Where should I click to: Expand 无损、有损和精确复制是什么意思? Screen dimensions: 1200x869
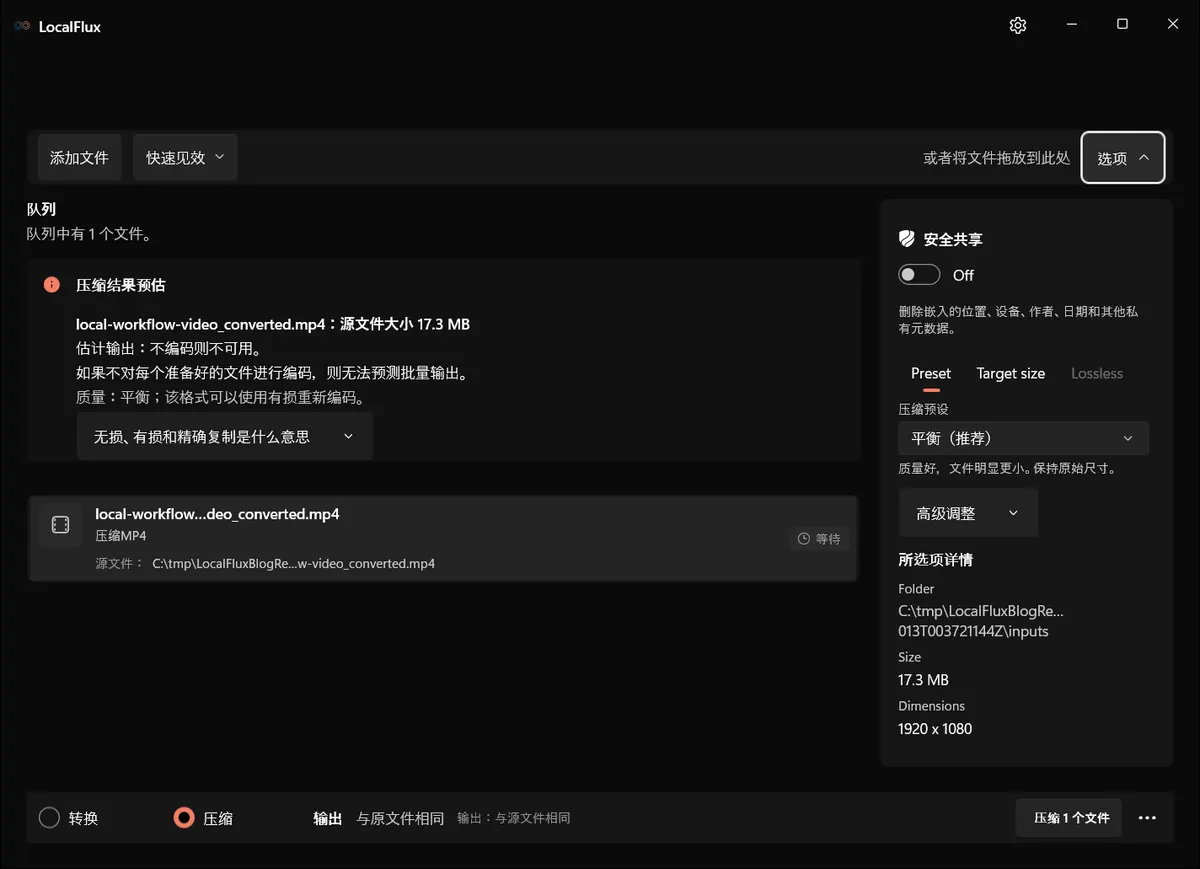(225, 437)
